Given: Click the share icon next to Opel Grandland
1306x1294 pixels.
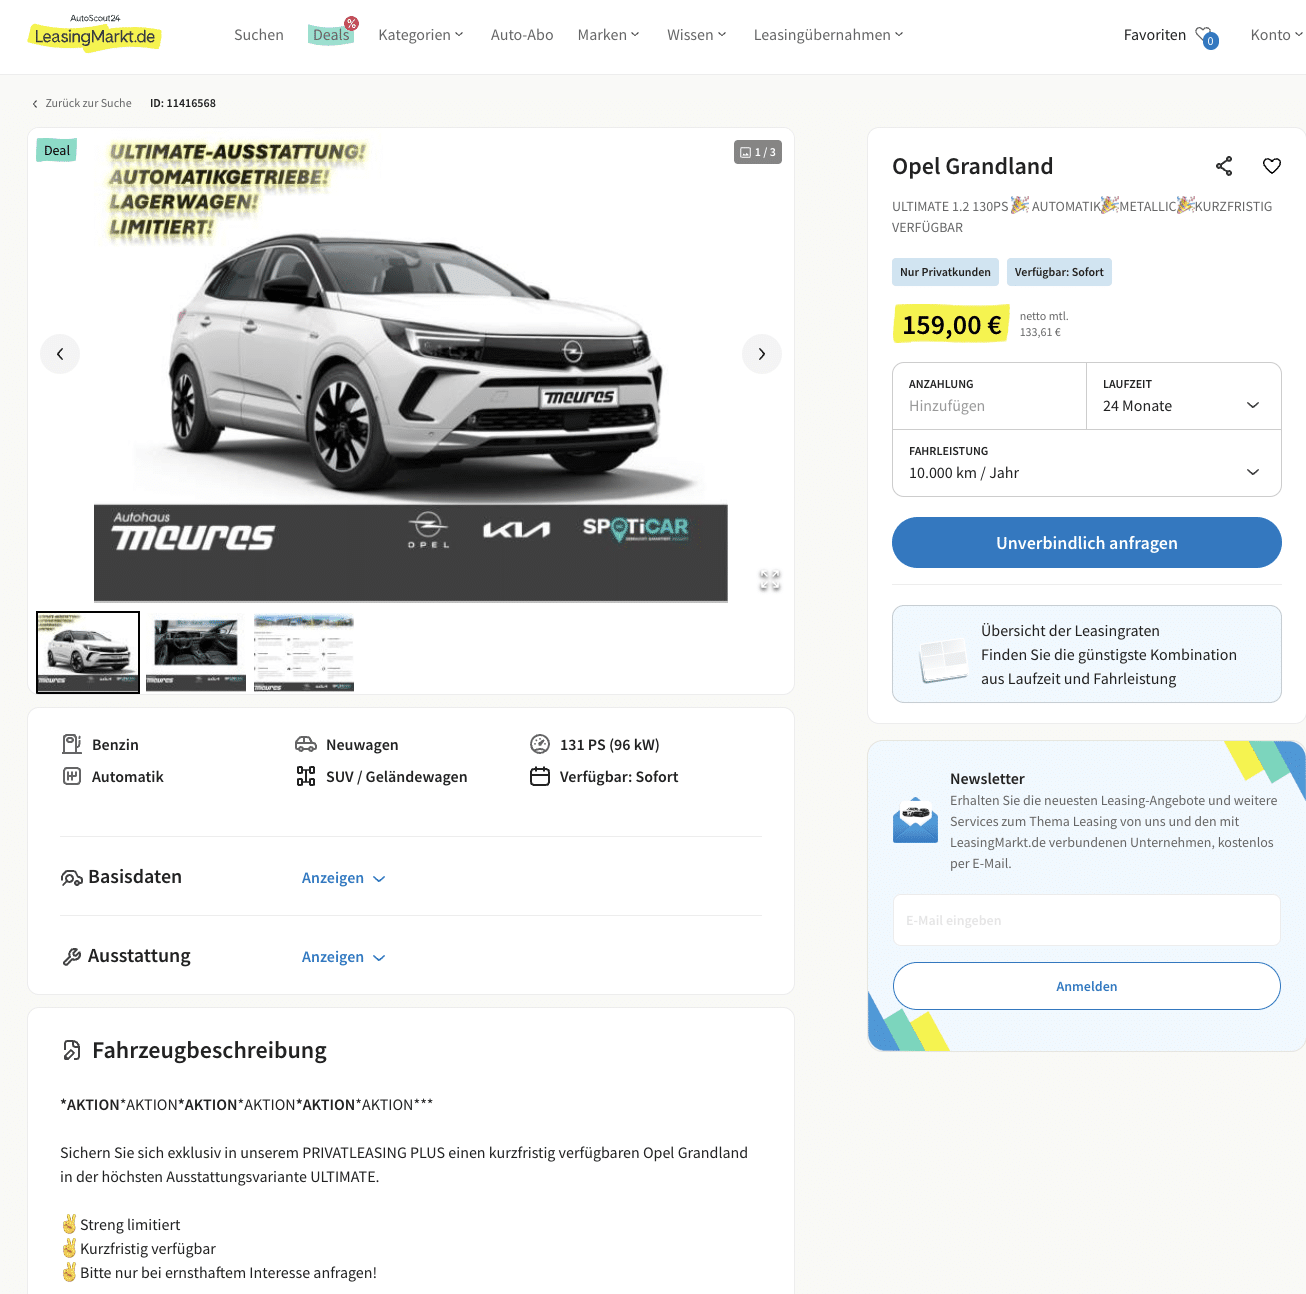Looking at the screenshot, I should click(1224, 166).
